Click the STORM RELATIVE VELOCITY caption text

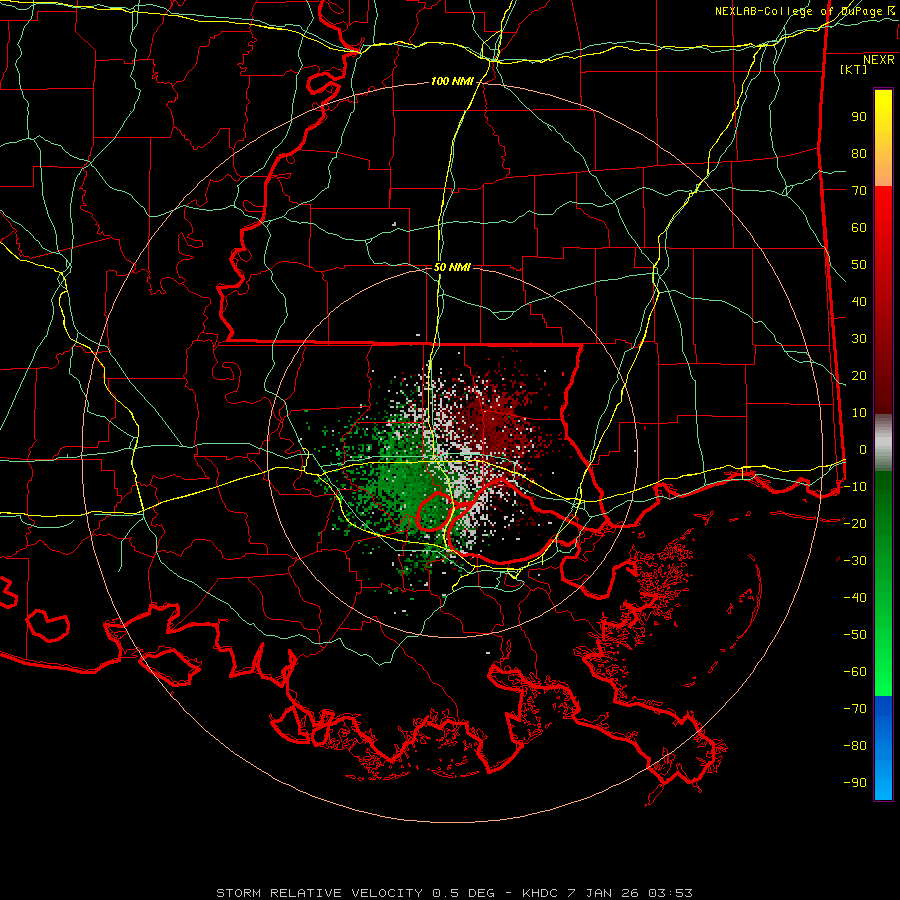[x=319, y=893]
